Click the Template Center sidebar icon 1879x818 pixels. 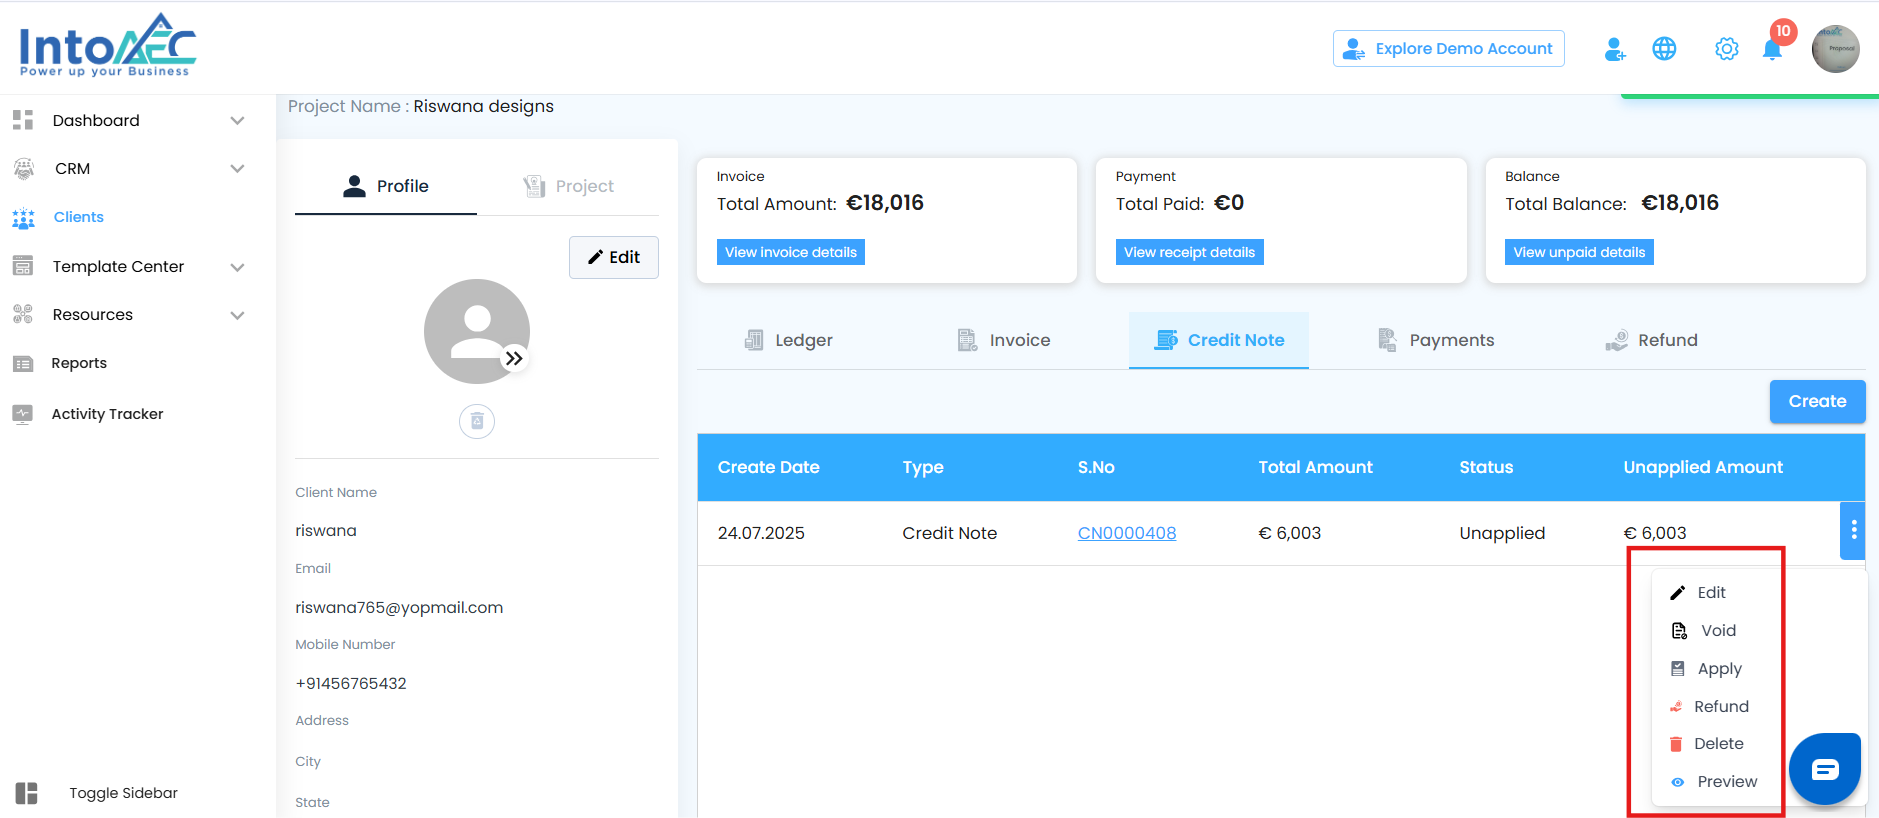point(23,266)
